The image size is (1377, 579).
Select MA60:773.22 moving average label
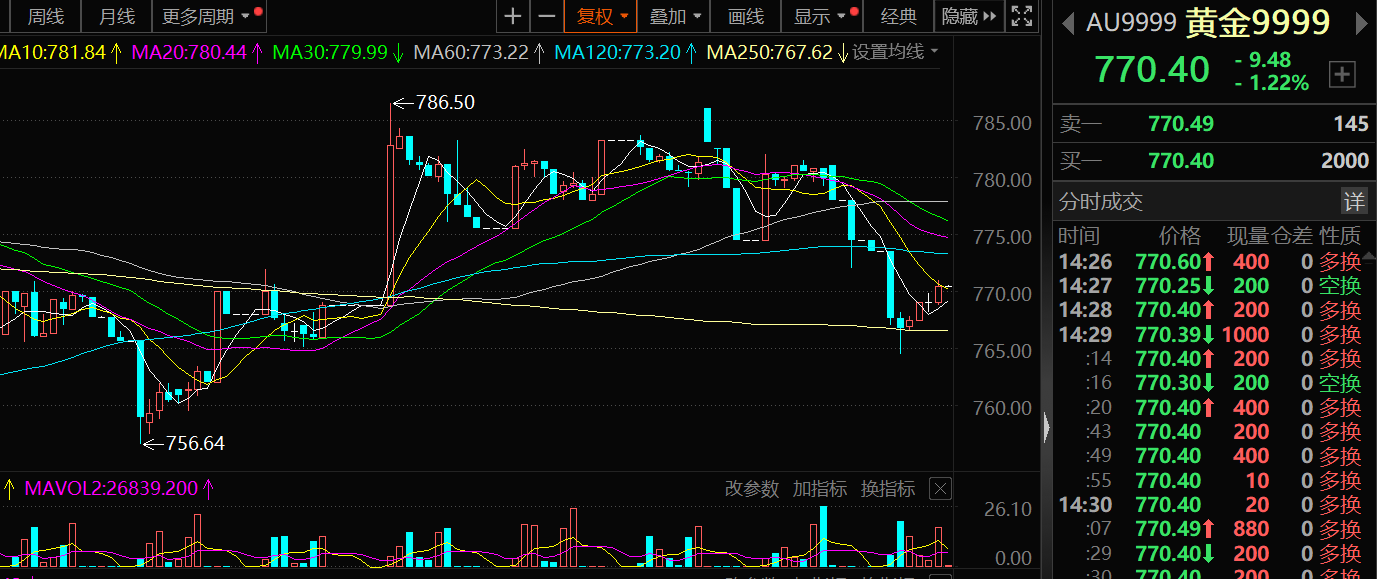point(470,52)
